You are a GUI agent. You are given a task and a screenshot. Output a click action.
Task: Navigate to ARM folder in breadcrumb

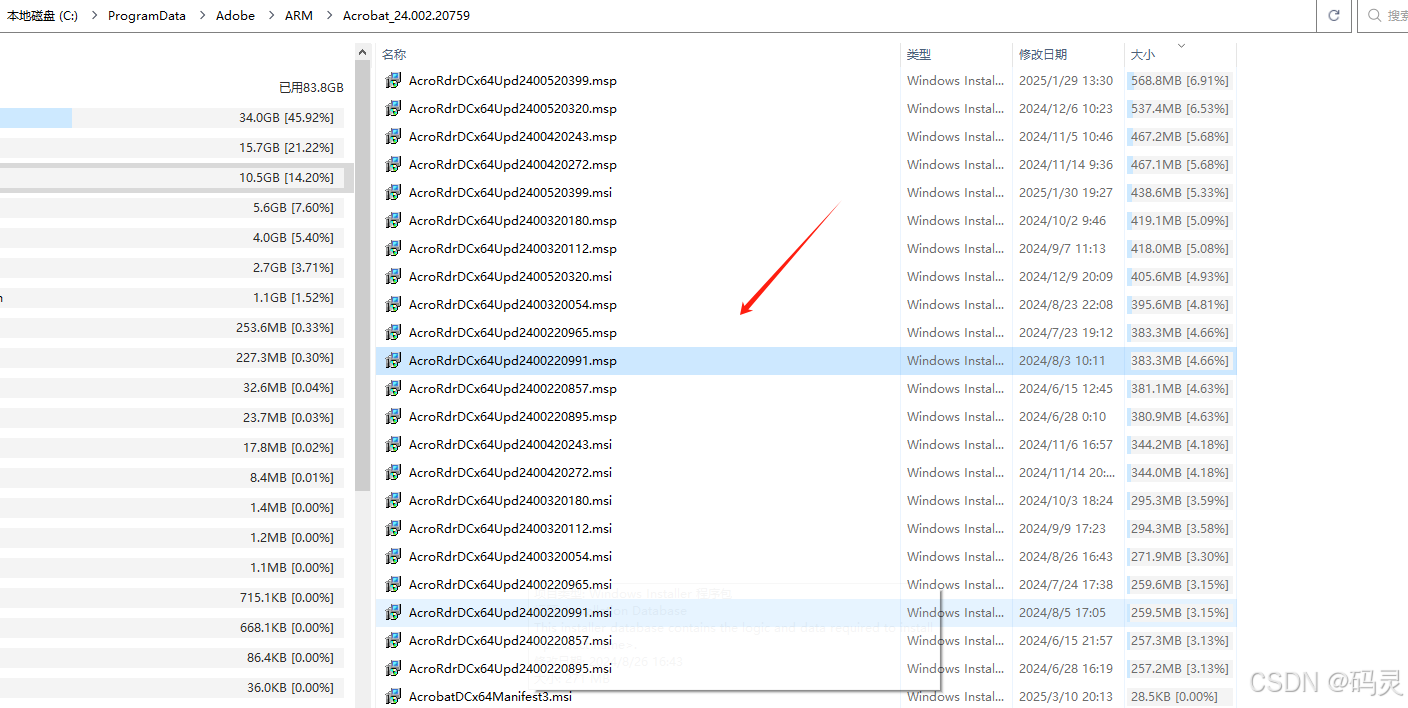[x=299, y=16]
